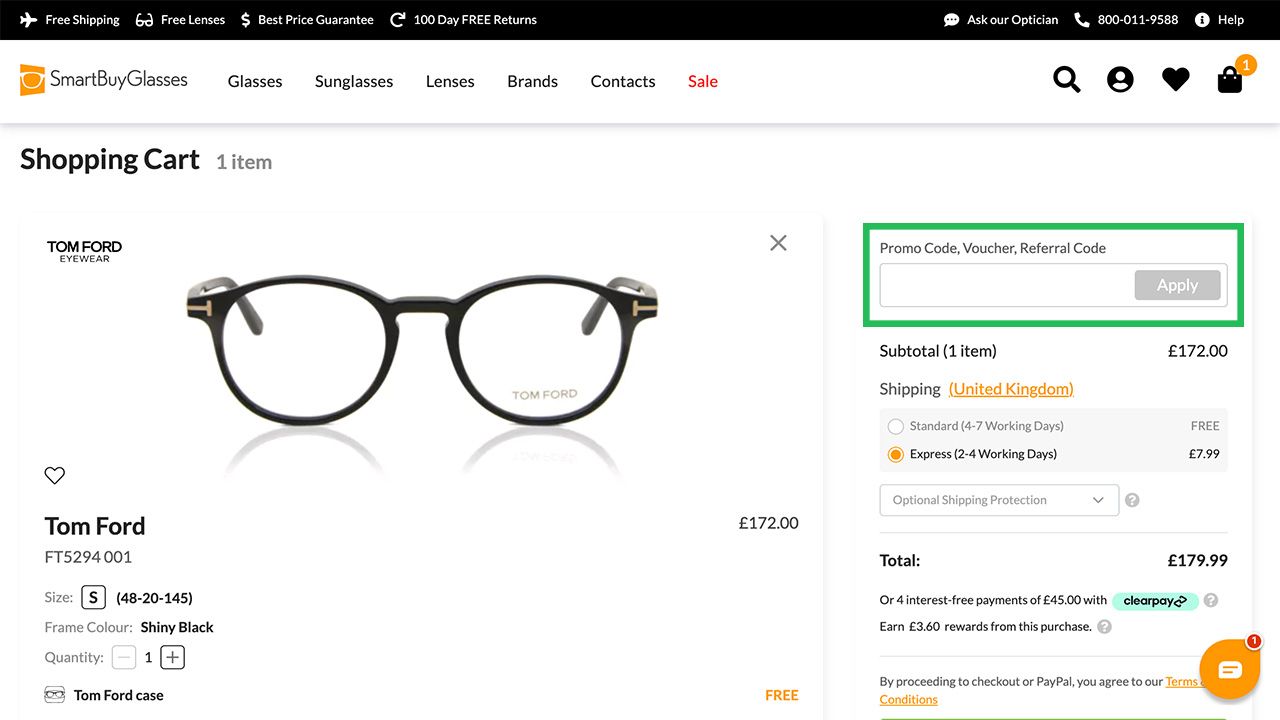This screenshot has height=720, width=1280.
Task: Add Tom Ford glasses to wishlist heart
Action: pyautogui.click(x=55, y=475)
